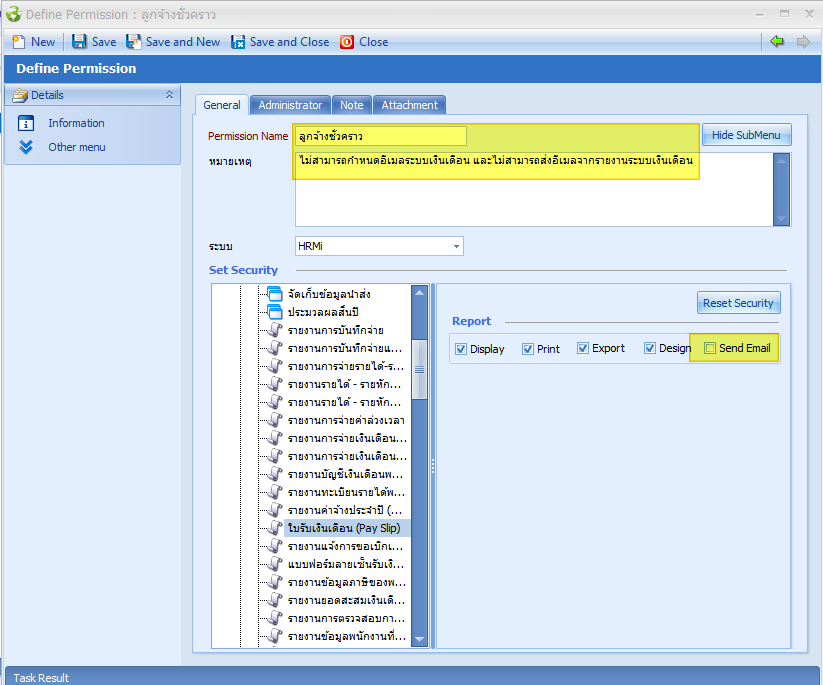Screen dimensions: 823x685
Task: Click Save and New toolbar icon
Action: point(134,42)
